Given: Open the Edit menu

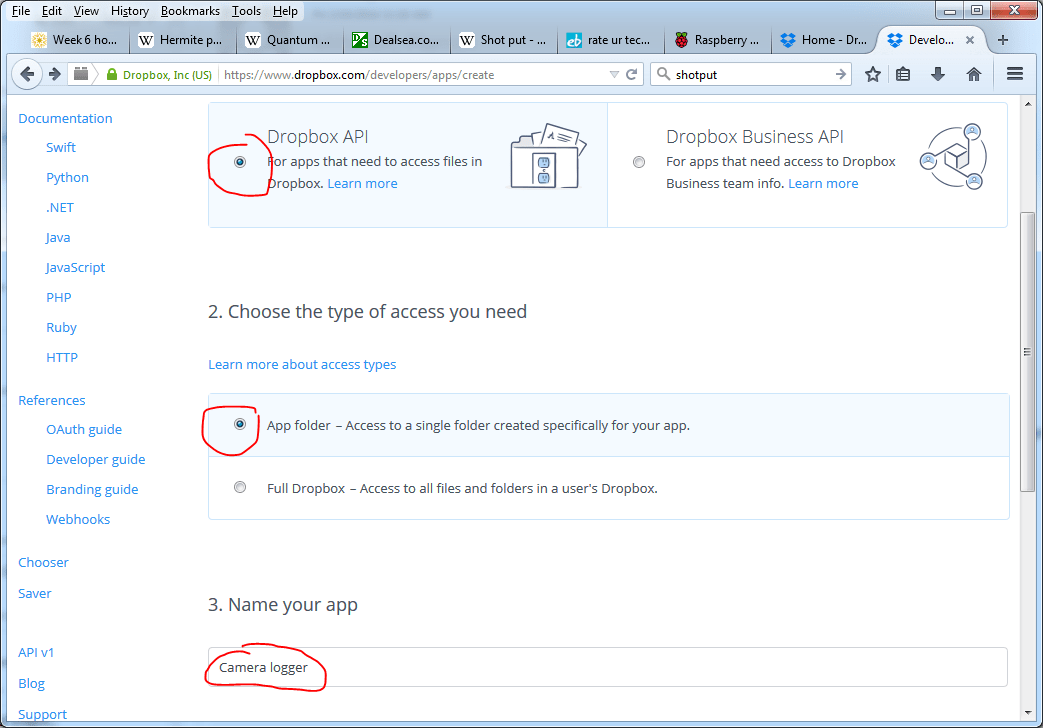Looking at the screenshot, I should [x=51, y=11].
